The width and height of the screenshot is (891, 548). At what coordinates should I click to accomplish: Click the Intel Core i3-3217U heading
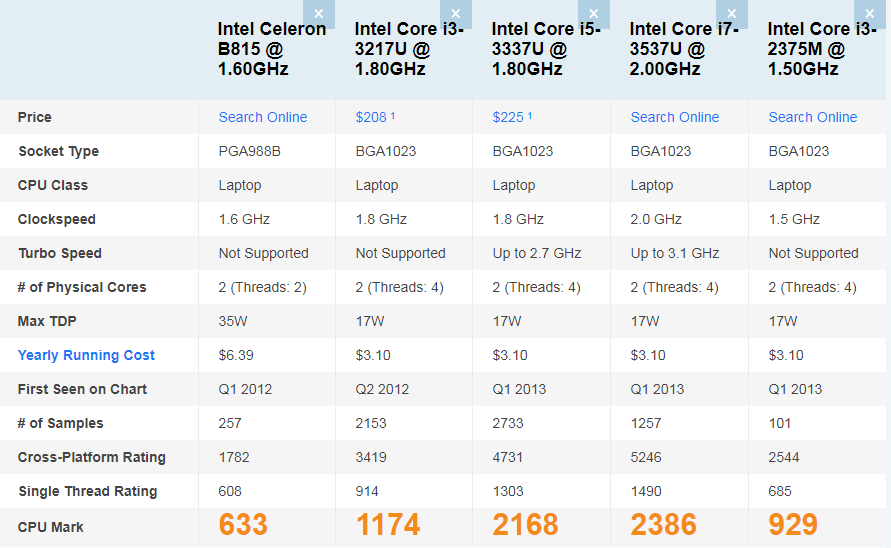click(x=407, y=49)
